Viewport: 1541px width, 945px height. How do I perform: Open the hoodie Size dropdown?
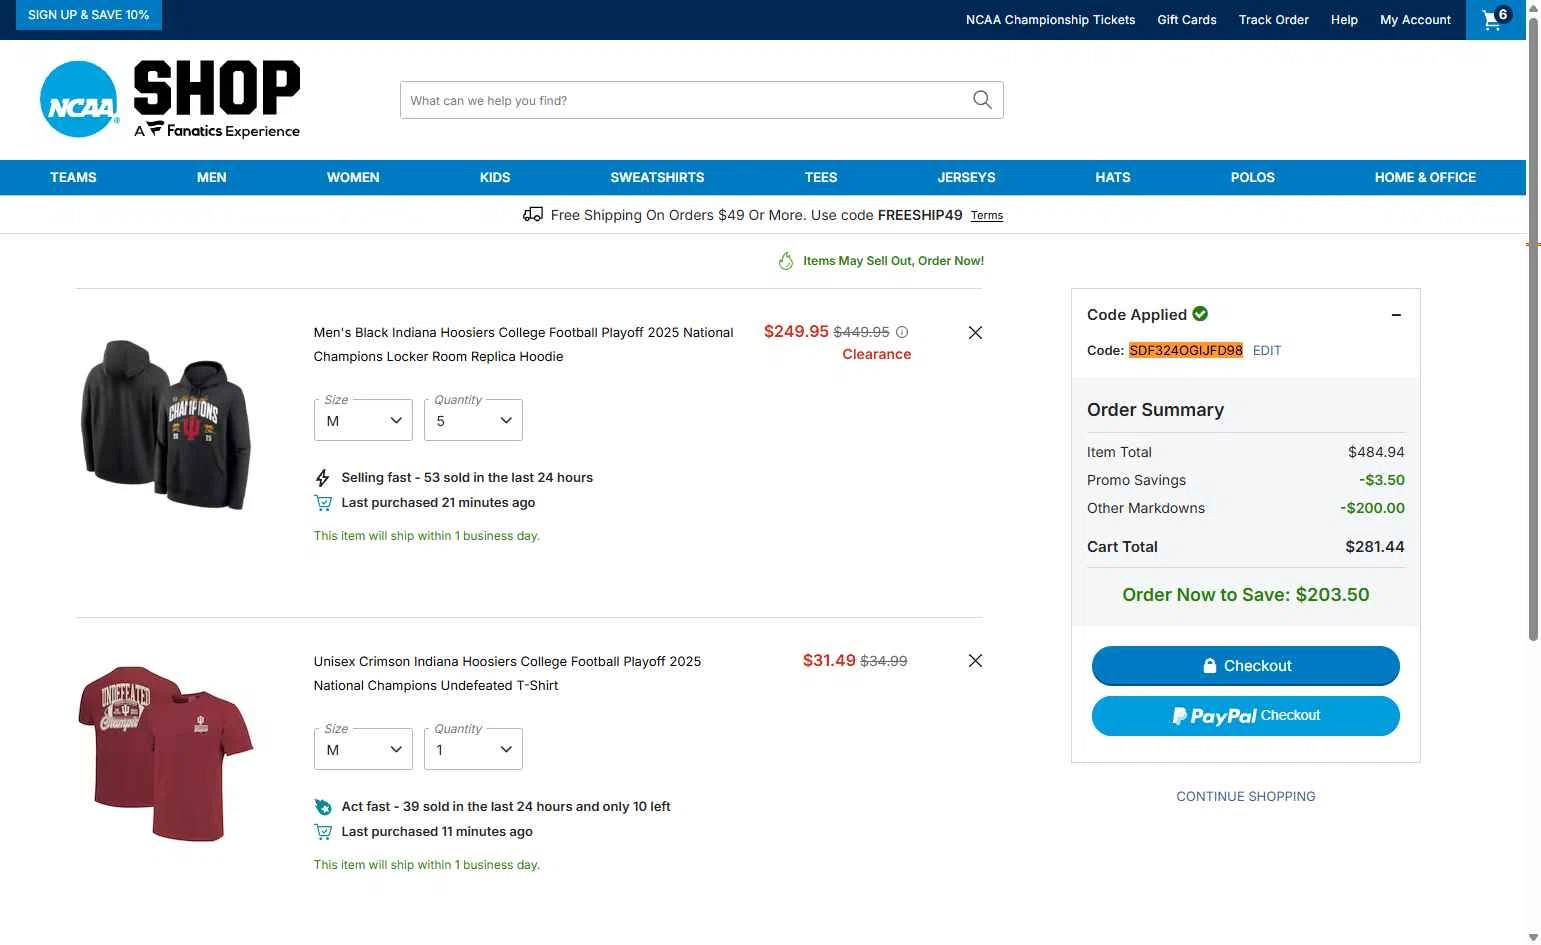click(x=363, y=420)
